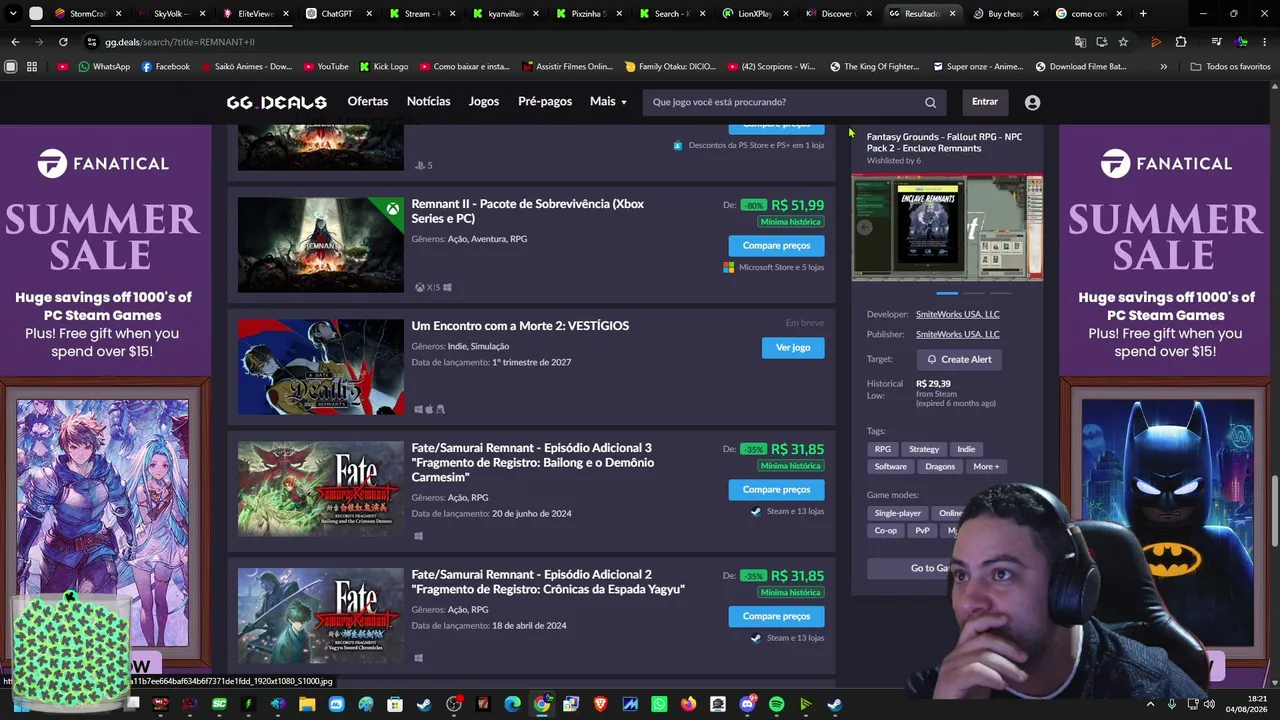Open the 'Ofertas' menu

click(368, 102)
